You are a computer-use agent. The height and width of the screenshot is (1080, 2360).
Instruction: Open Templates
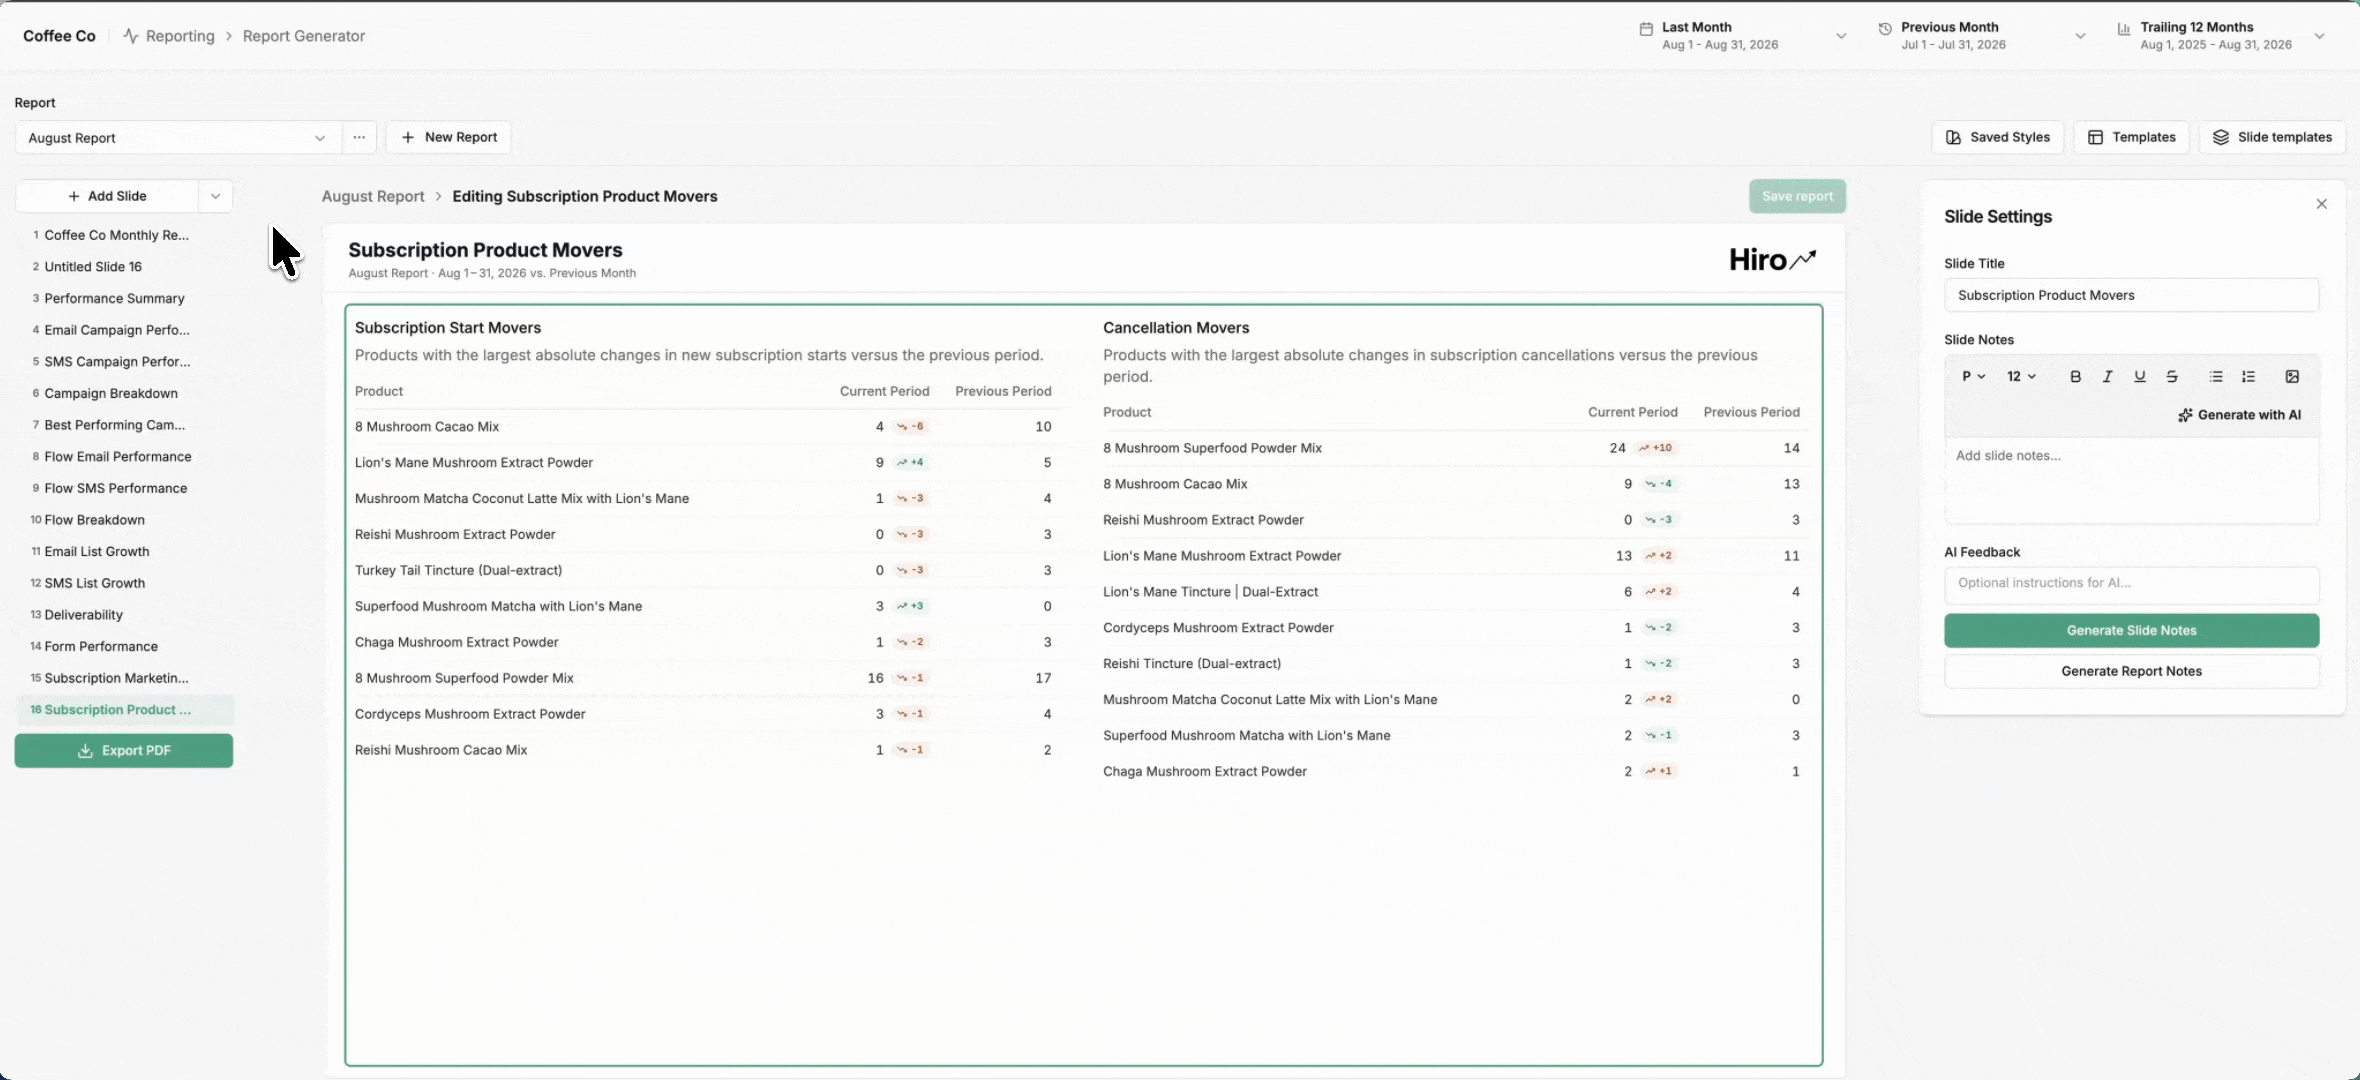pyautogui.click(x=2131, y=138)
